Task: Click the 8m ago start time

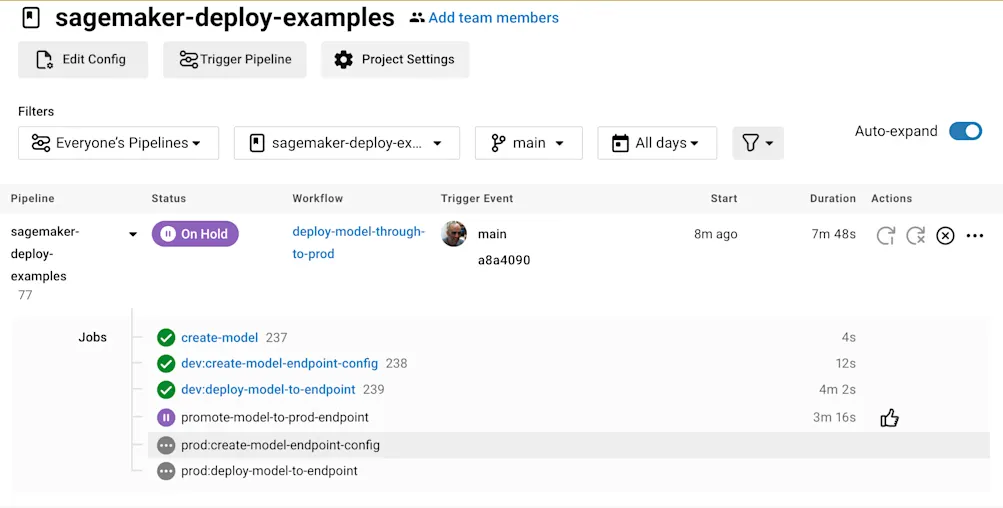Action: [716, 234]
